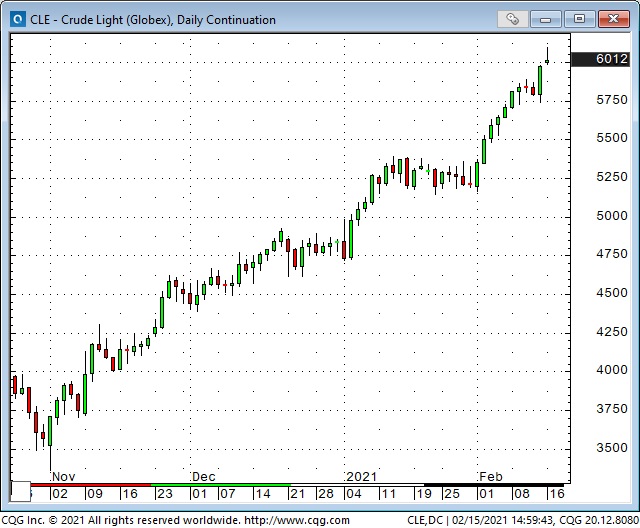Click the Feb month label
Viewport: 640px width, 528px height.
pos(491,477)
